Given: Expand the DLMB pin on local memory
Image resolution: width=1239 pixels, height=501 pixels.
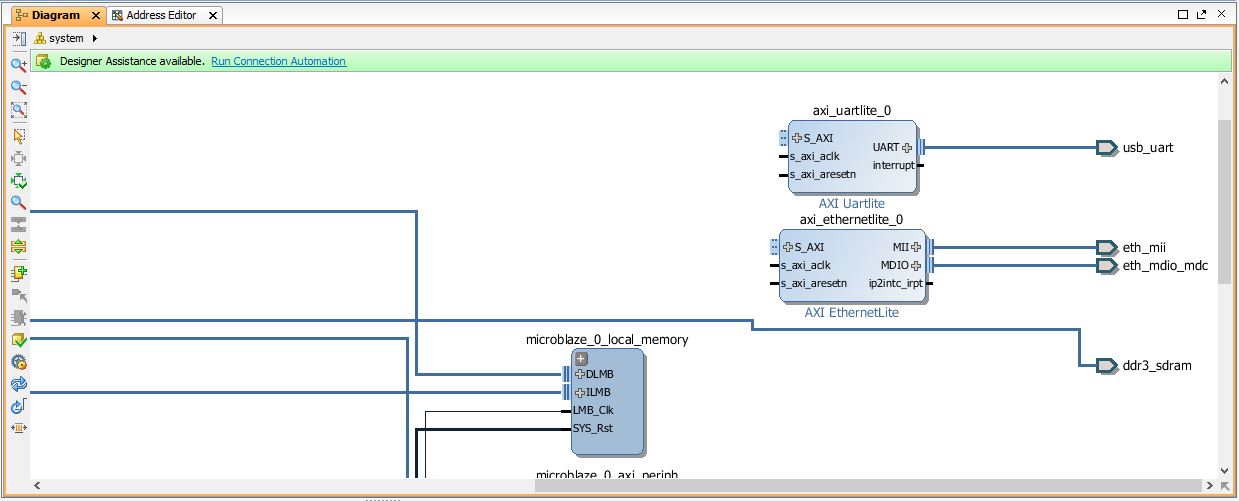Looking at the screenshot, I should click(x=579, y=374).
